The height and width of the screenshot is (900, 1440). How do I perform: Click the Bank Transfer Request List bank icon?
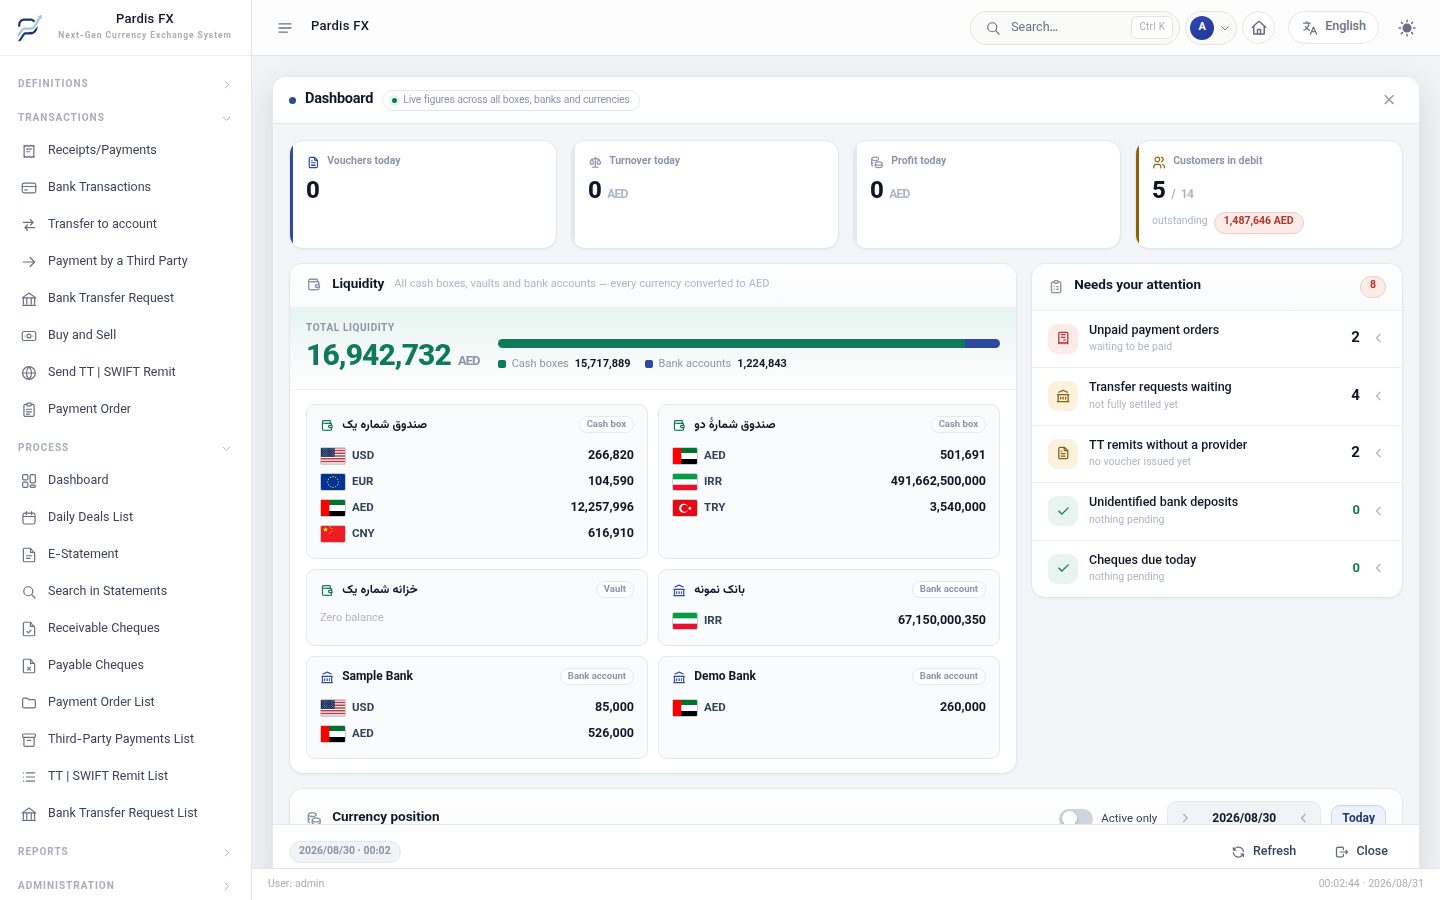click(29, 814)
